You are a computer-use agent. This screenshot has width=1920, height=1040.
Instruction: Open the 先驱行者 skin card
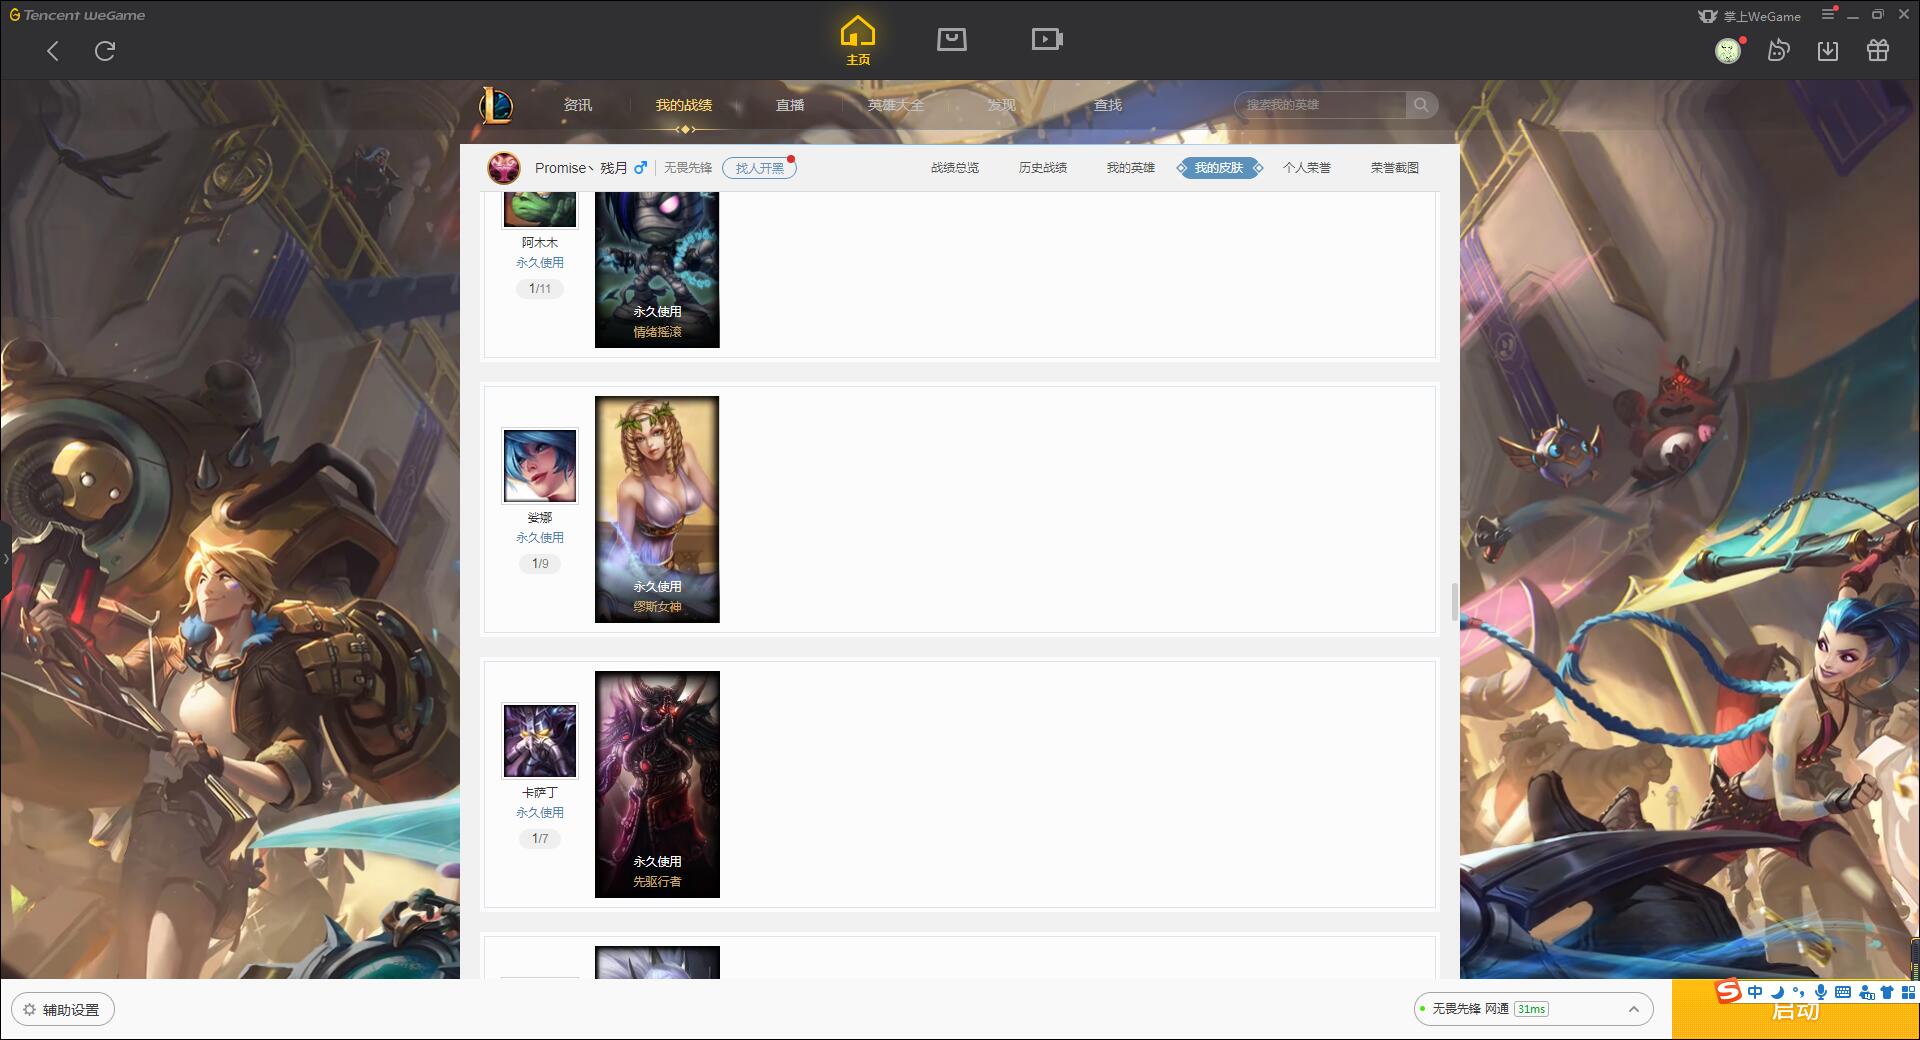(x=657, y=784)
